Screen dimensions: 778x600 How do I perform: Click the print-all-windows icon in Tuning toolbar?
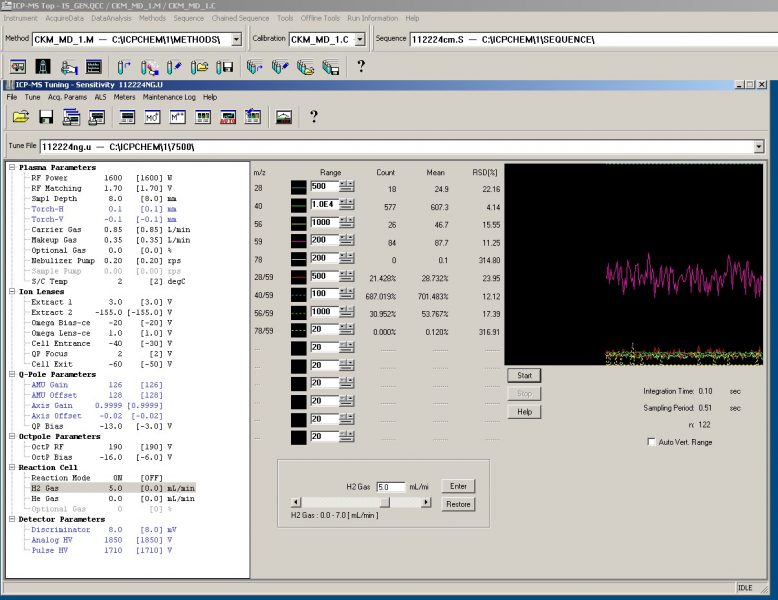[x=71, y=117]
